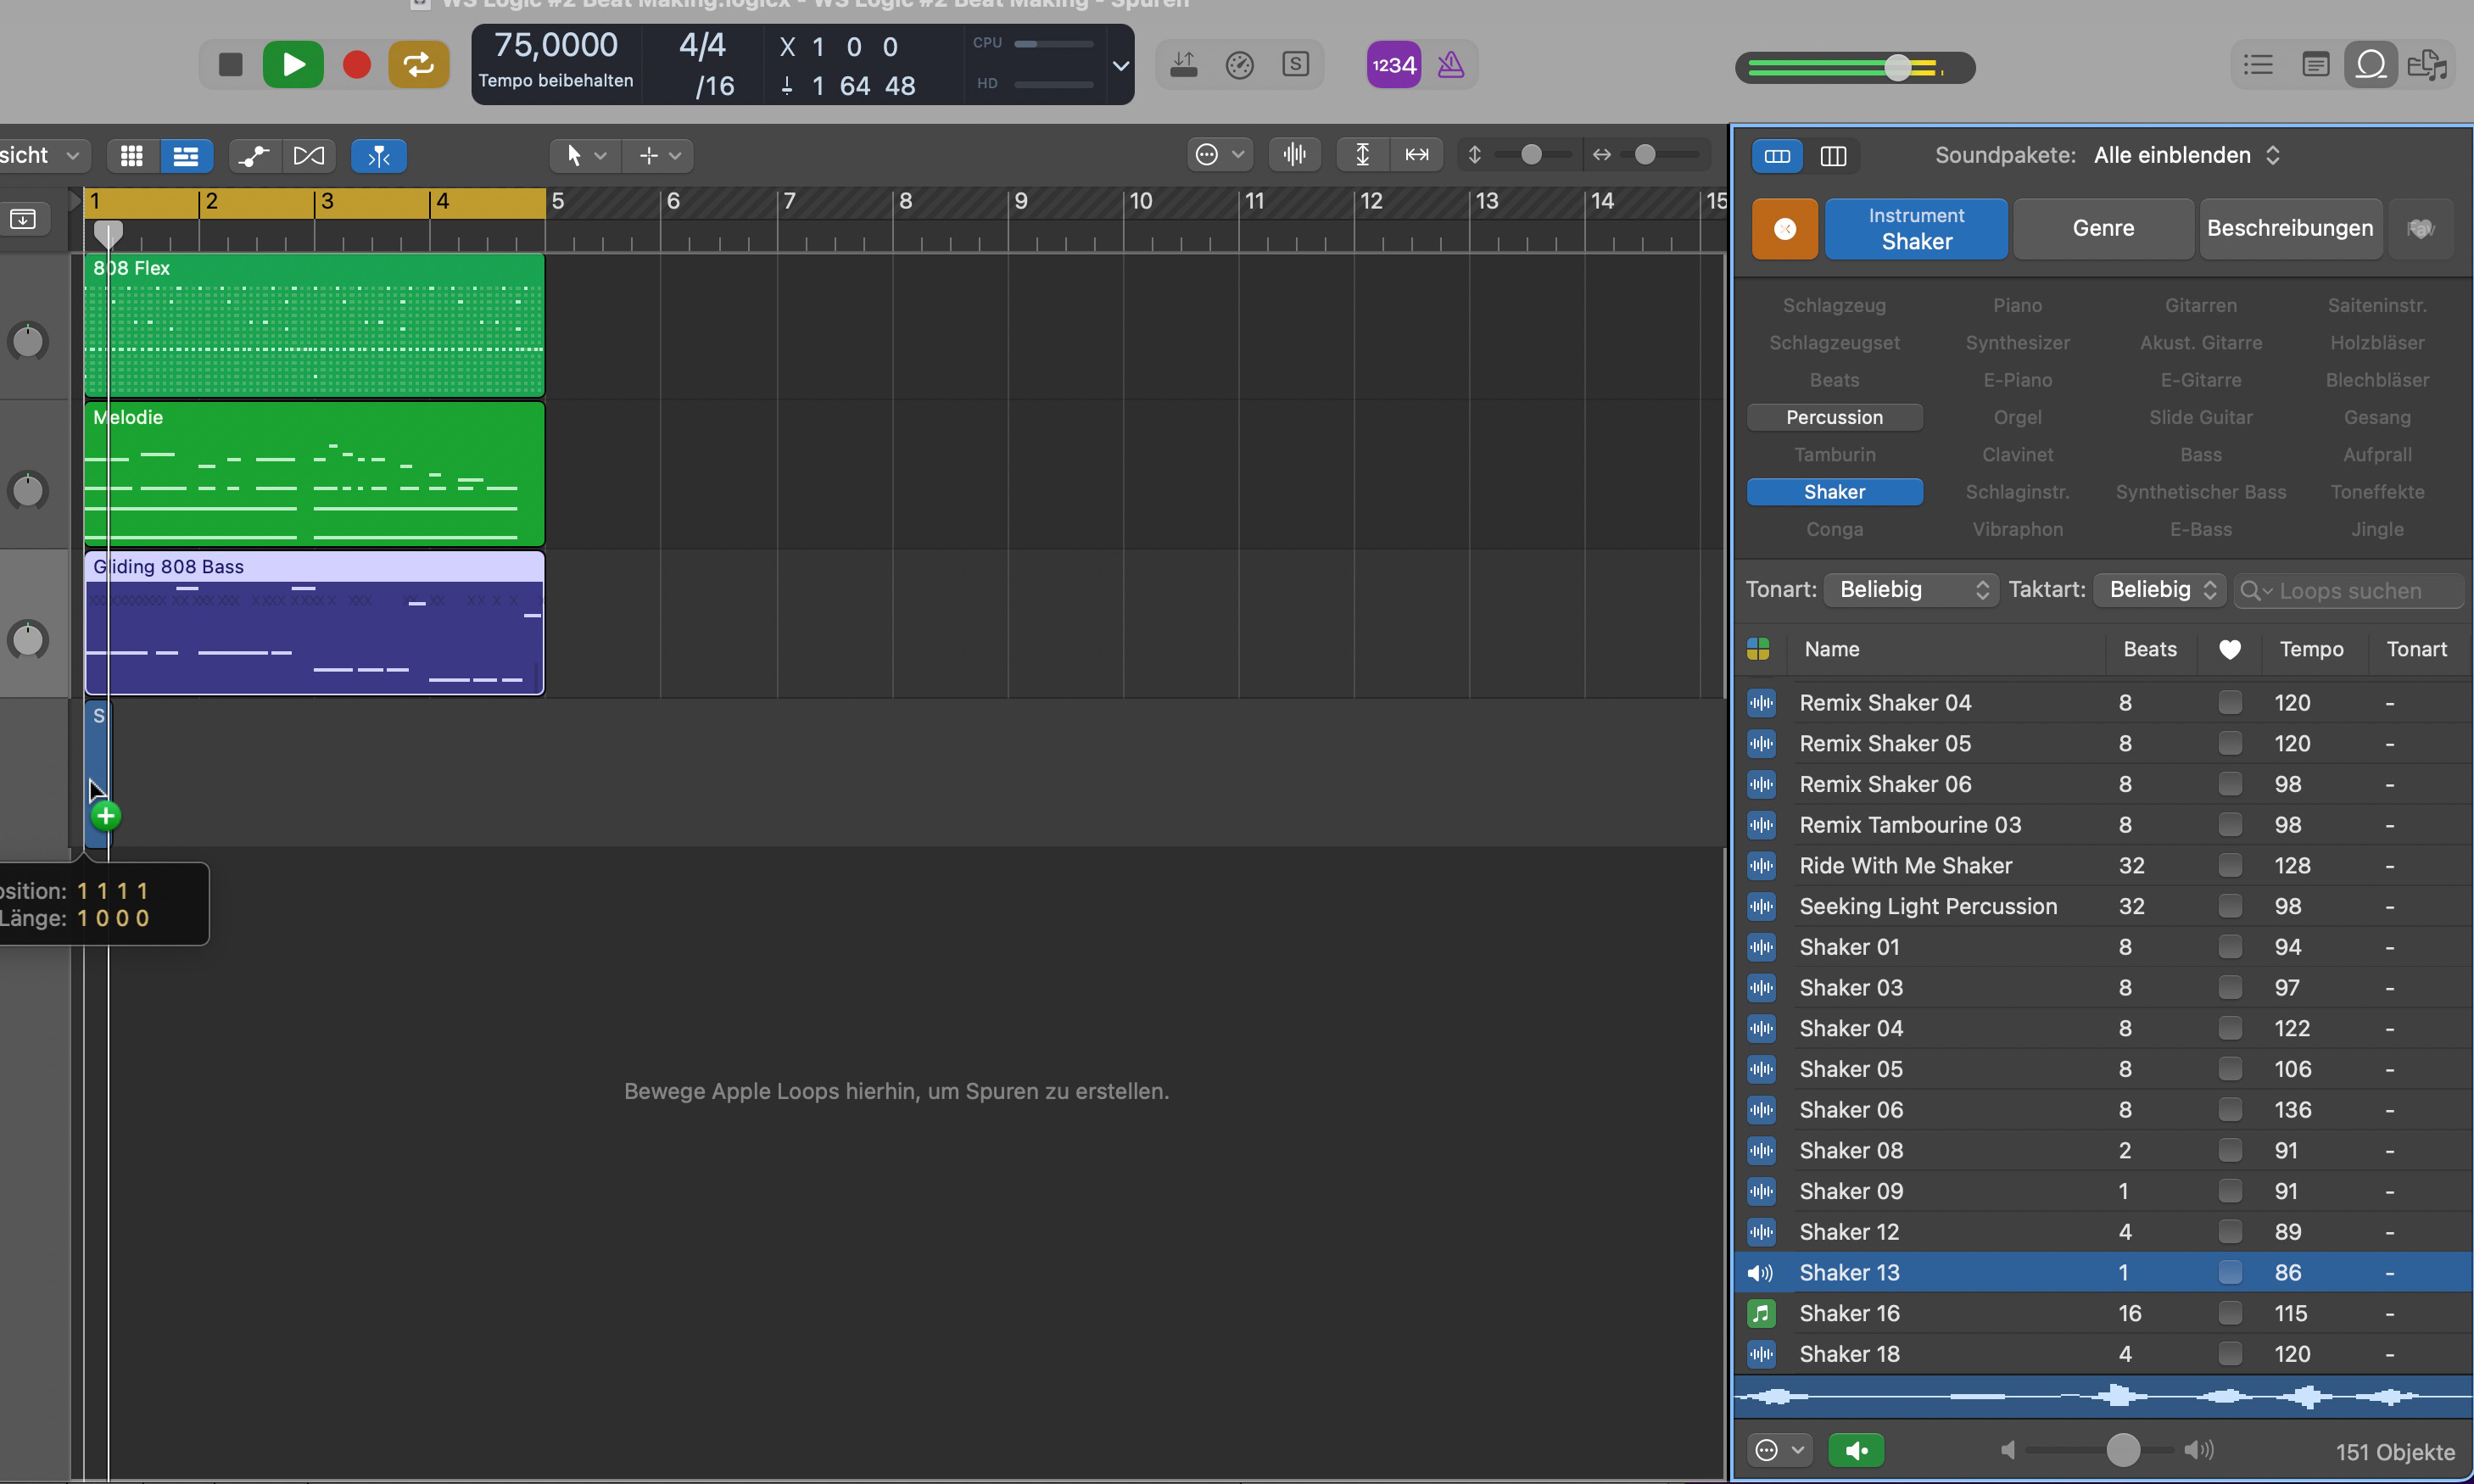Toggle the favorites filter heart button

click(2420, 229)
